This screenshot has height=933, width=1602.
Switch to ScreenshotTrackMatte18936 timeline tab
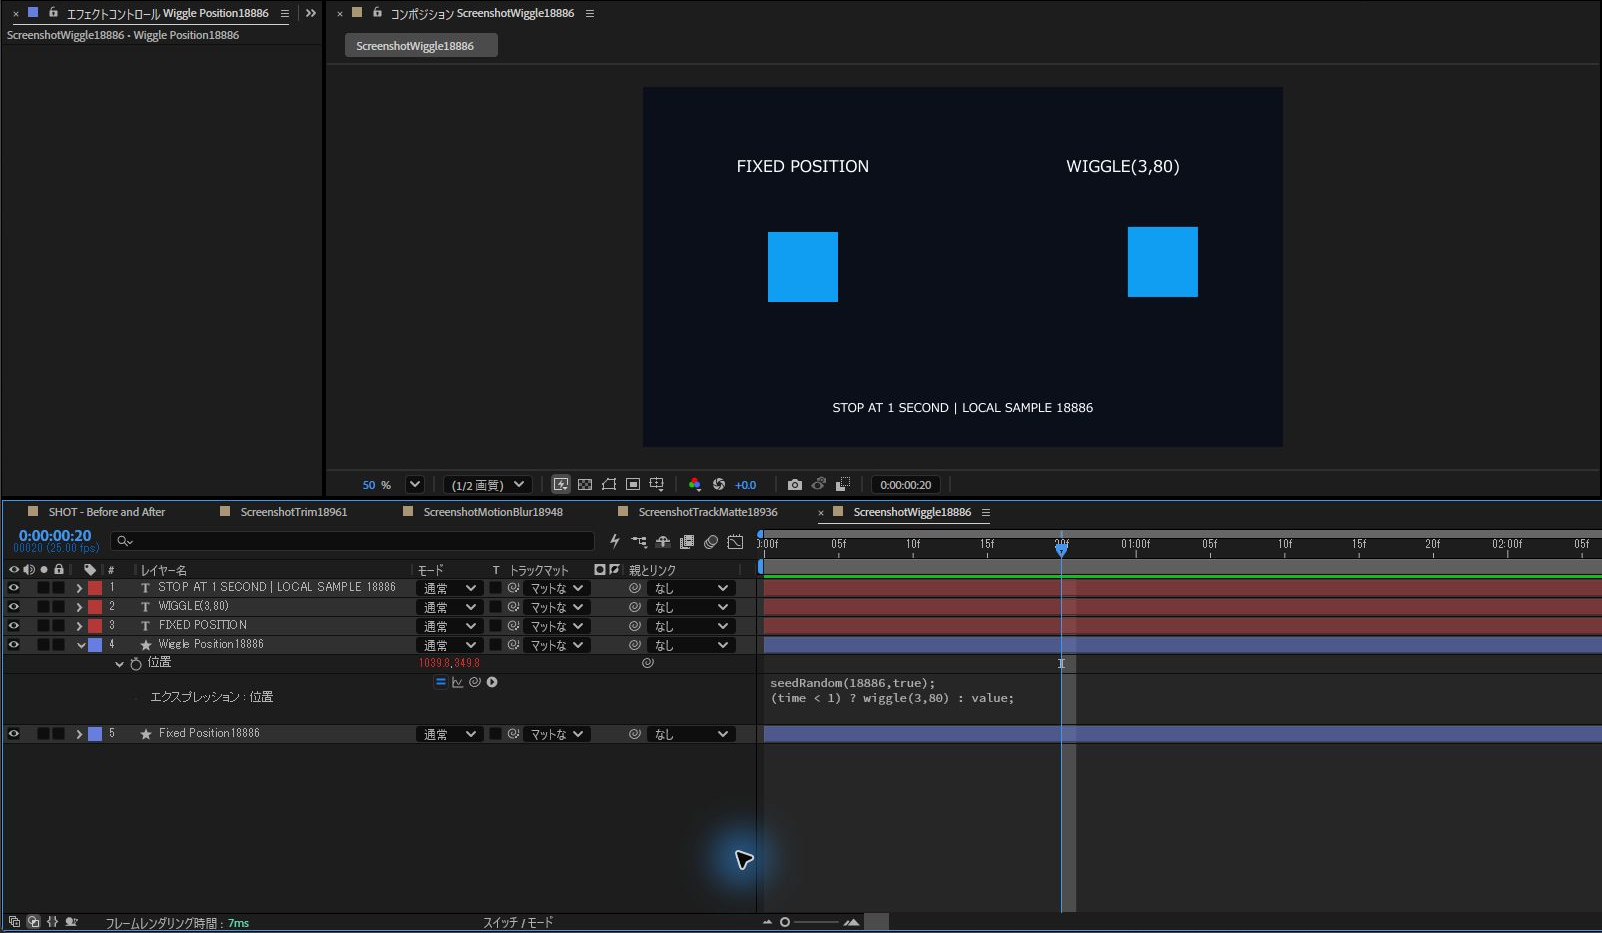[708, 512]
